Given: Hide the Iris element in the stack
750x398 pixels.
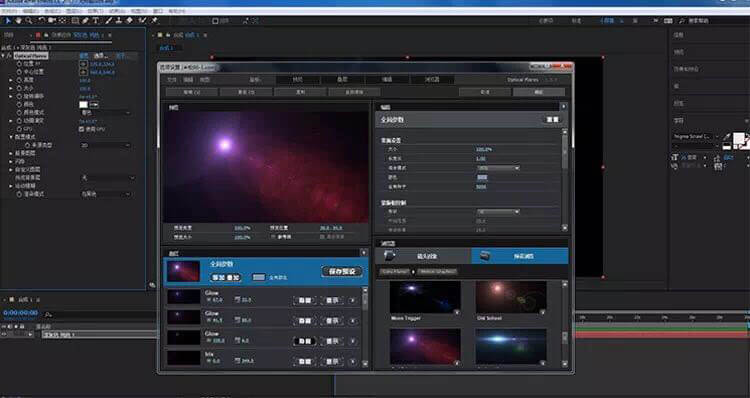Looking at the screenshot, I should (305, 362).
